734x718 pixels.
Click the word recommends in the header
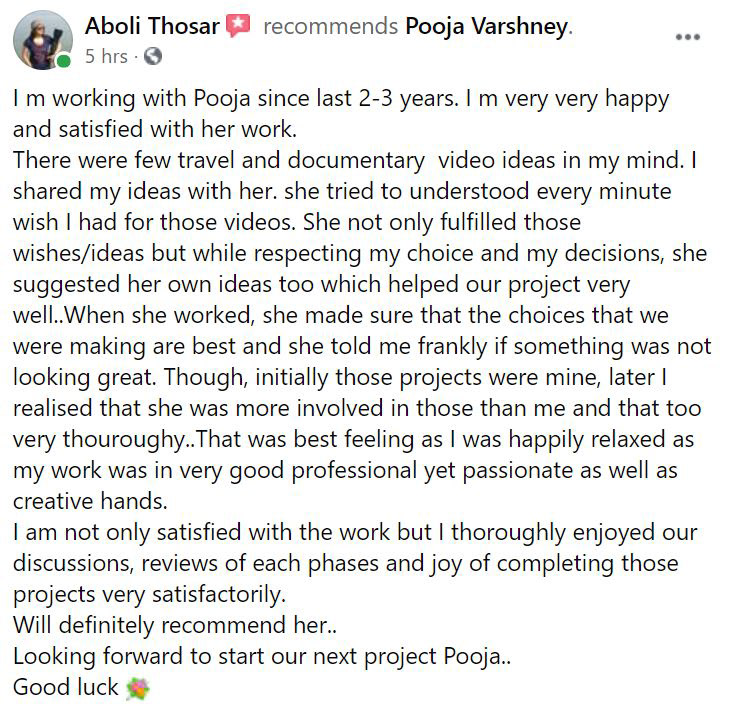pos(329,27)
